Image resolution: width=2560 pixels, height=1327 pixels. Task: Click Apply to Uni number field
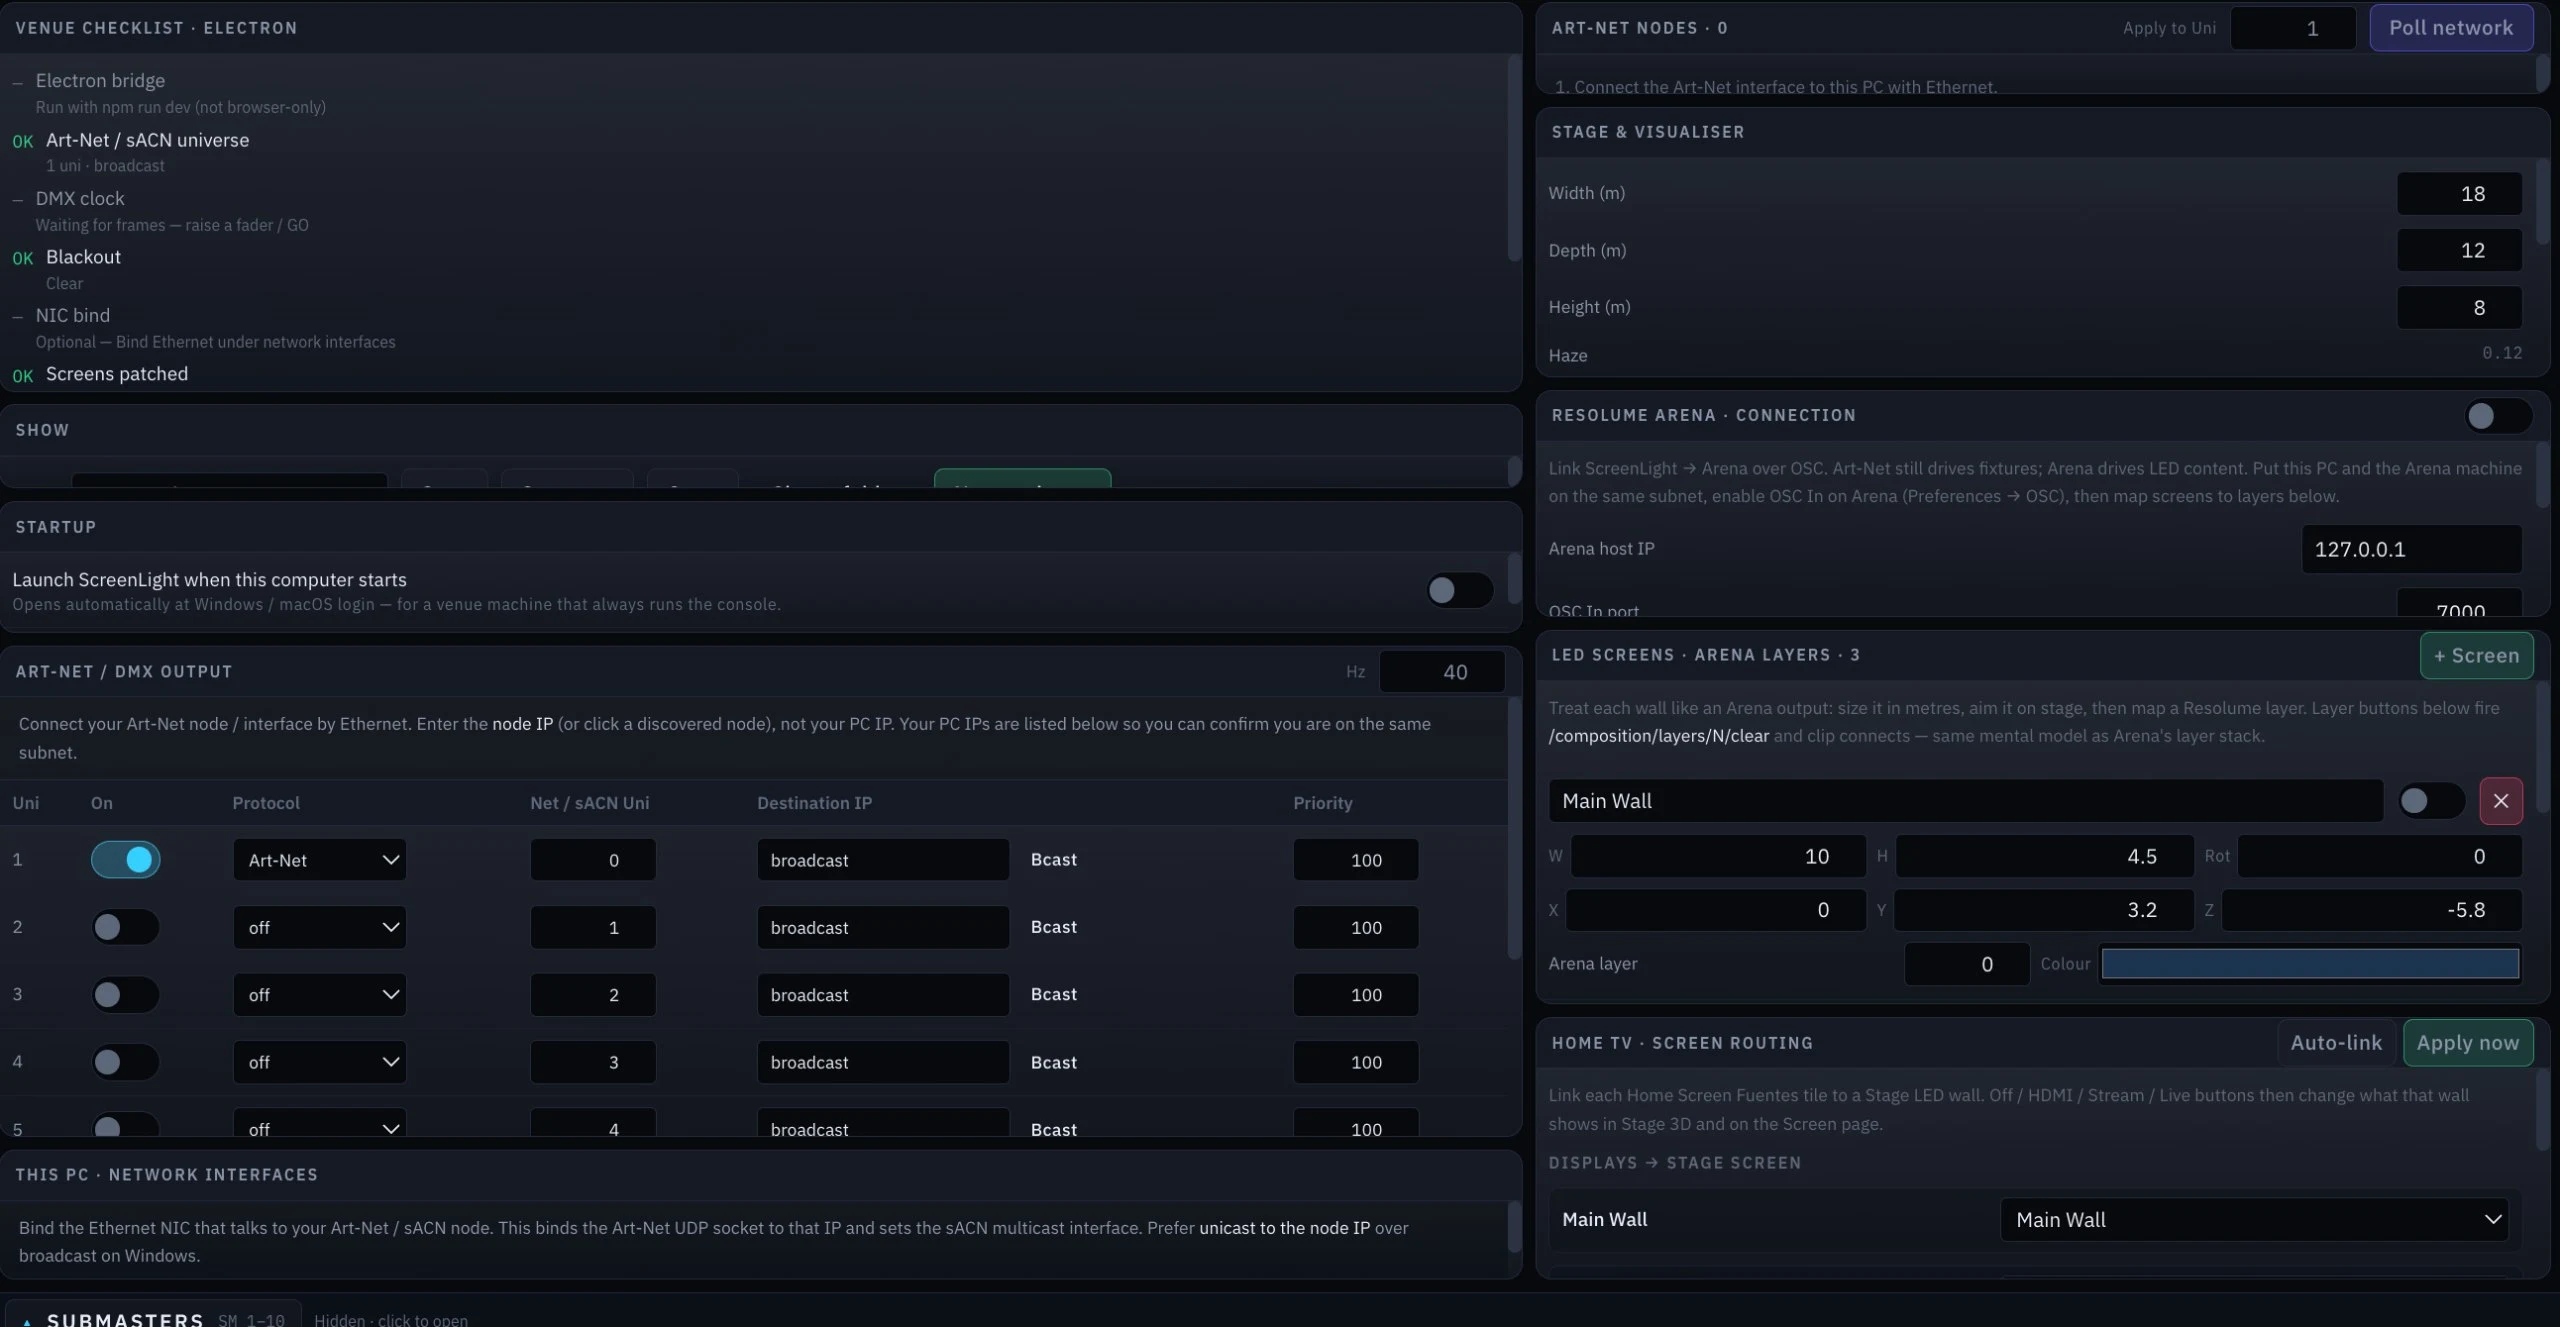(2293, 28)
